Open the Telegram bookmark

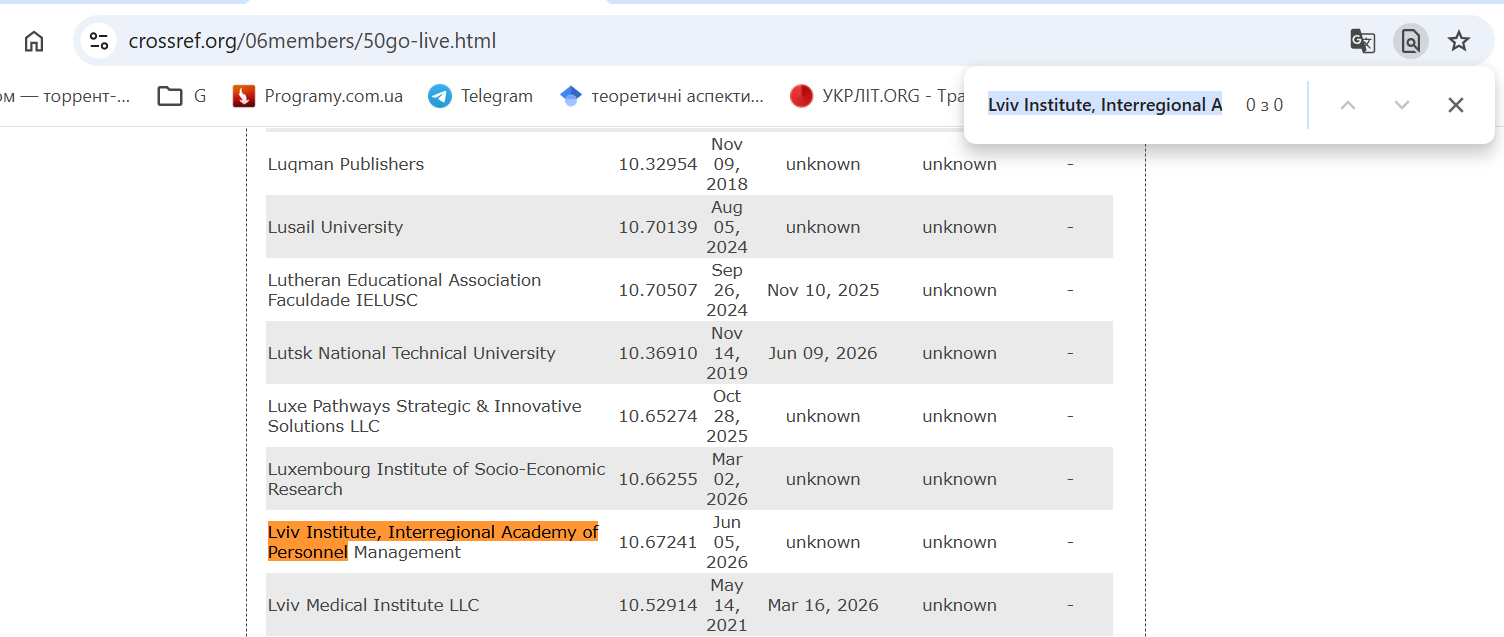(x=481, y=96)
